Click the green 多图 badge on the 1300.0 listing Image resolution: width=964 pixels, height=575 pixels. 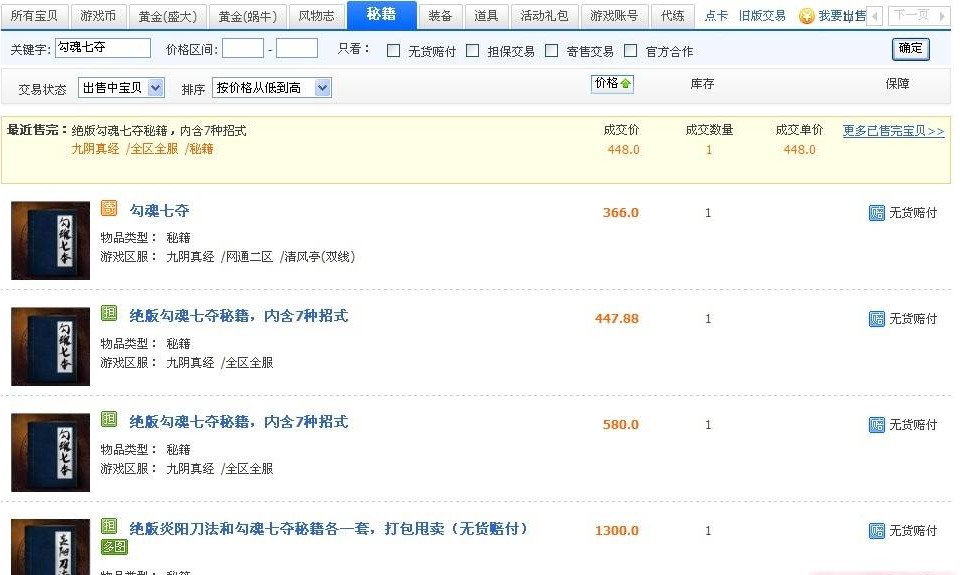[114, 547]
